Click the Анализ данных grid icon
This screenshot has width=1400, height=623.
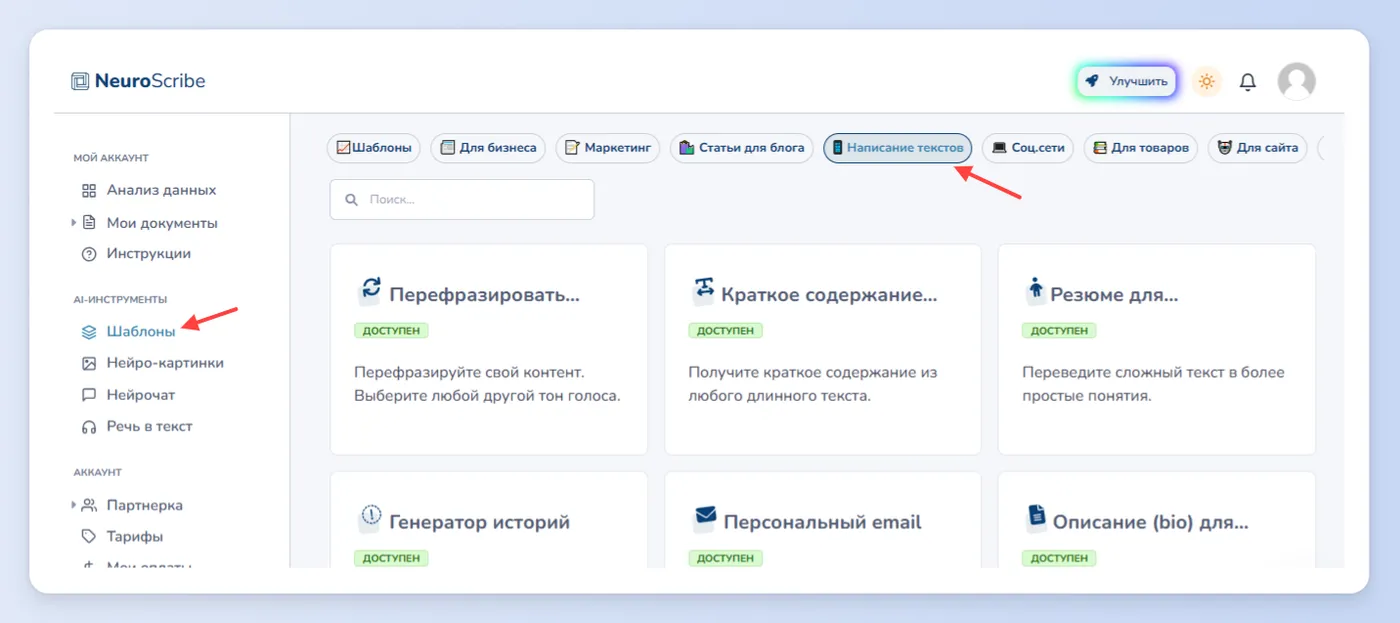[x=88, y=190]
